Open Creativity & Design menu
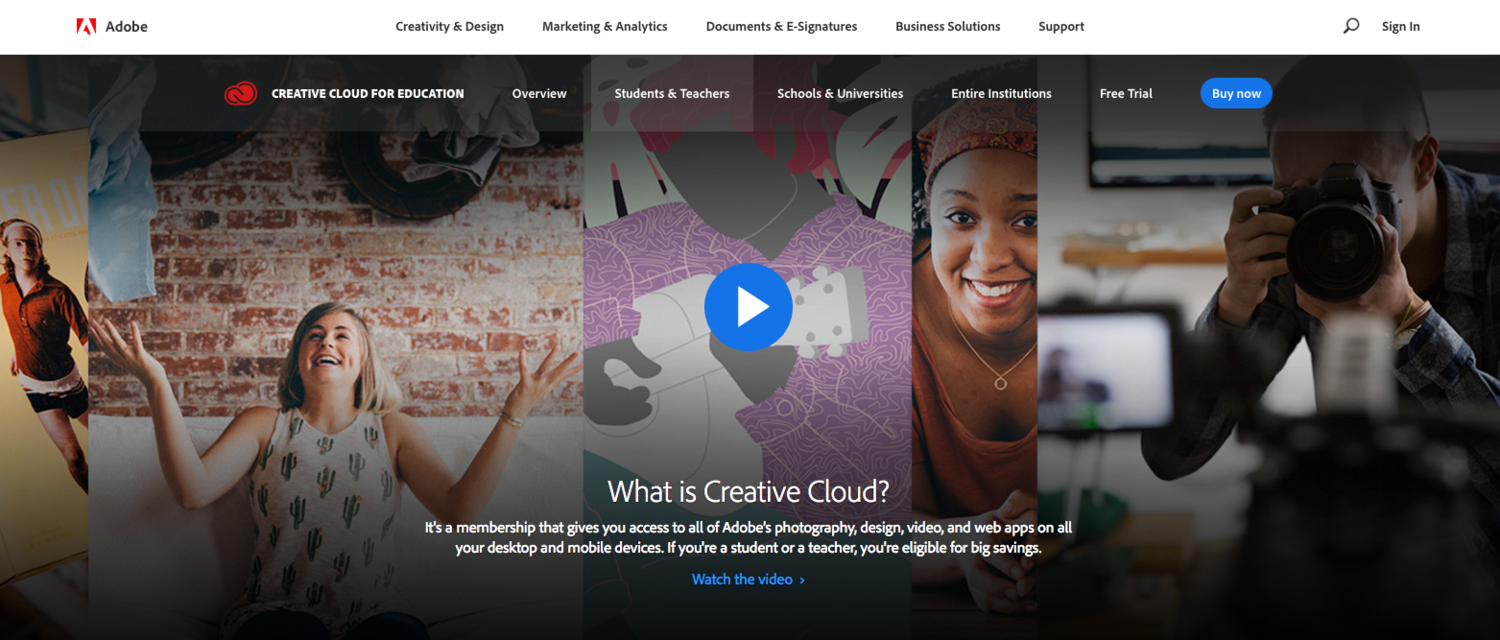Viewport: 1500px width, 640px height. (450, 27)
